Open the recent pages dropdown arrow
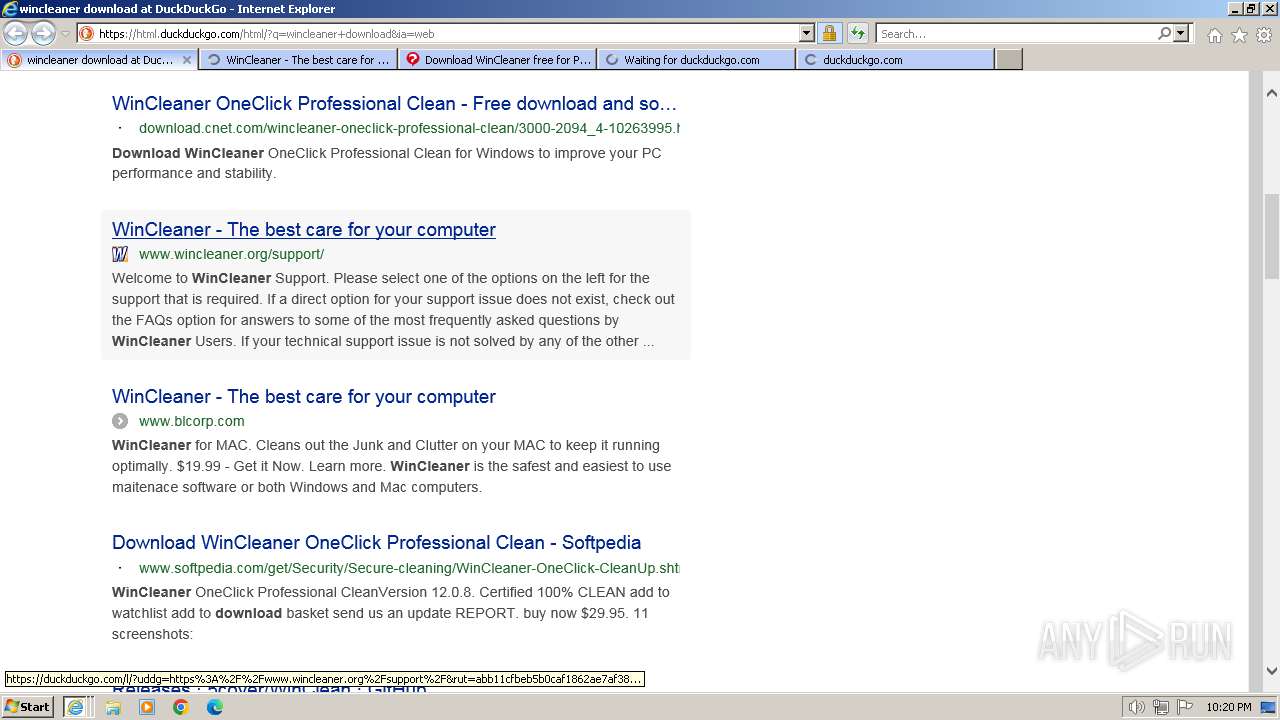 65,34
